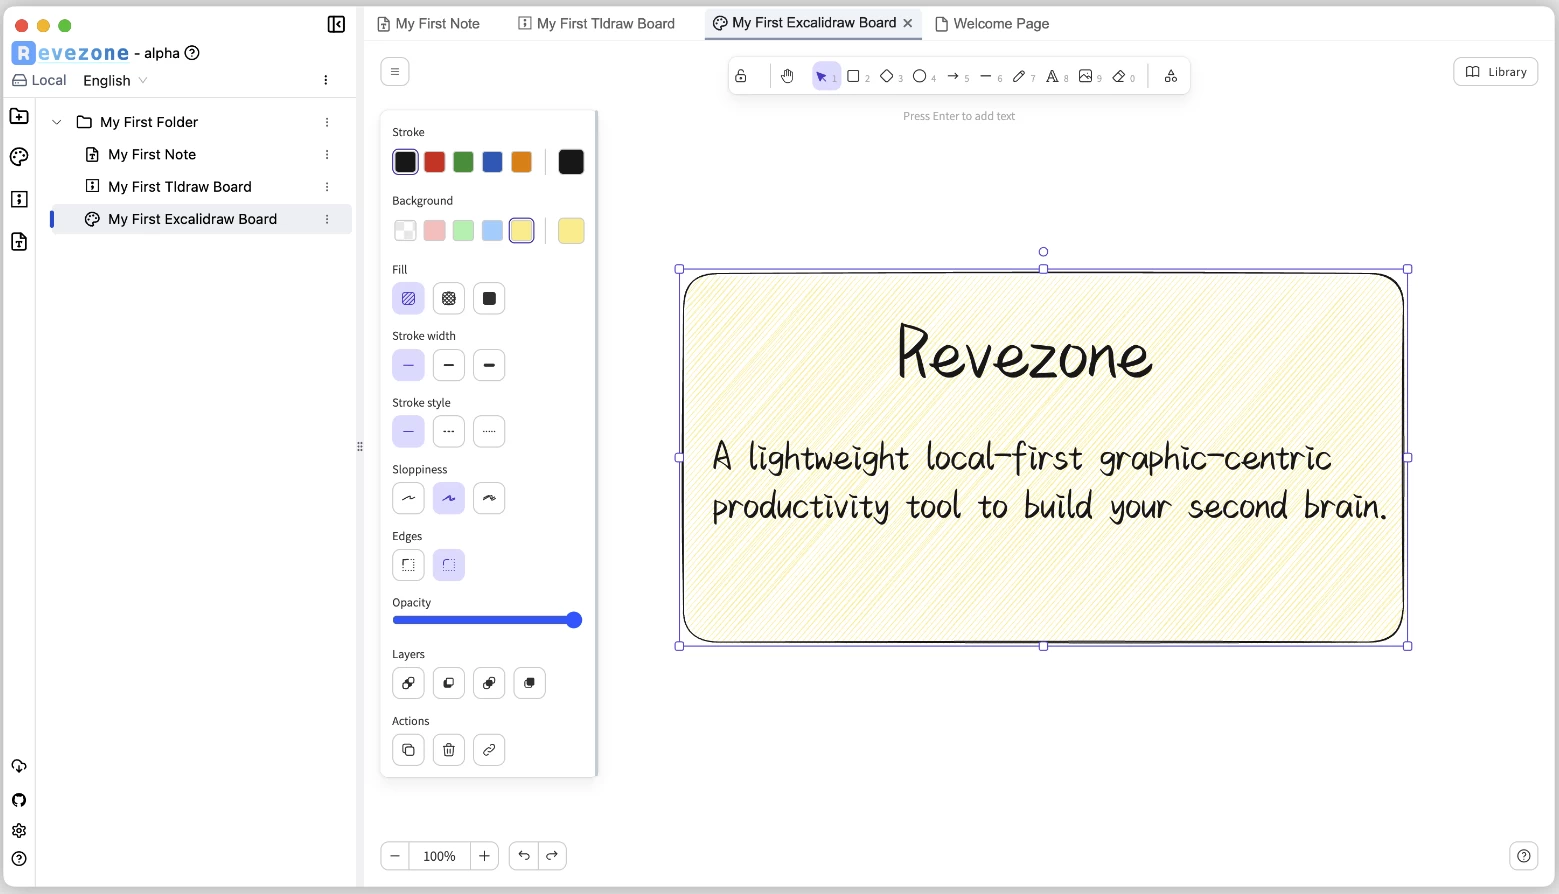Select the Hand panning tool
Viewport: 1559px width, 894px height.
(787, 76)
